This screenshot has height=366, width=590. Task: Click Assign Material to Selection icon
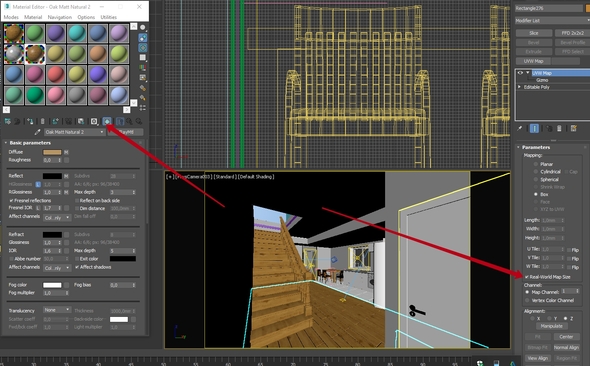coord(30,121)
